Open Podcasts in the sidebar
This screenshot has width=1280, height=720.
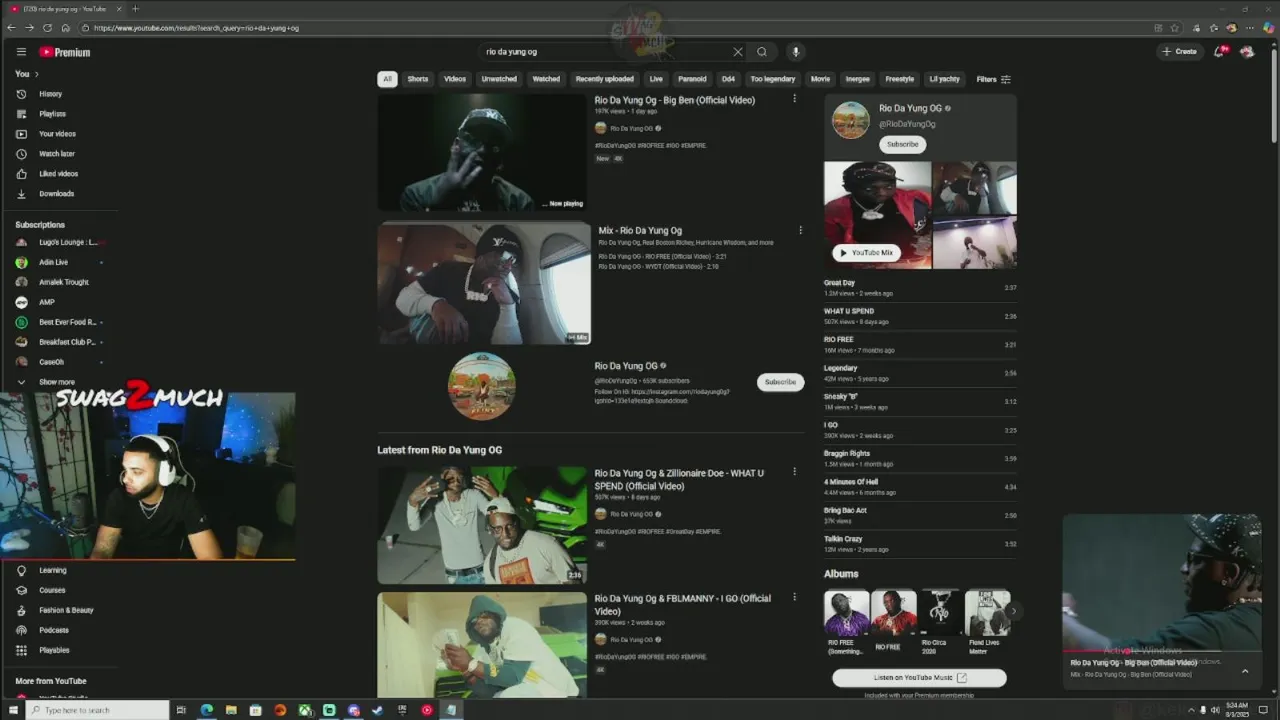[54, 630]
